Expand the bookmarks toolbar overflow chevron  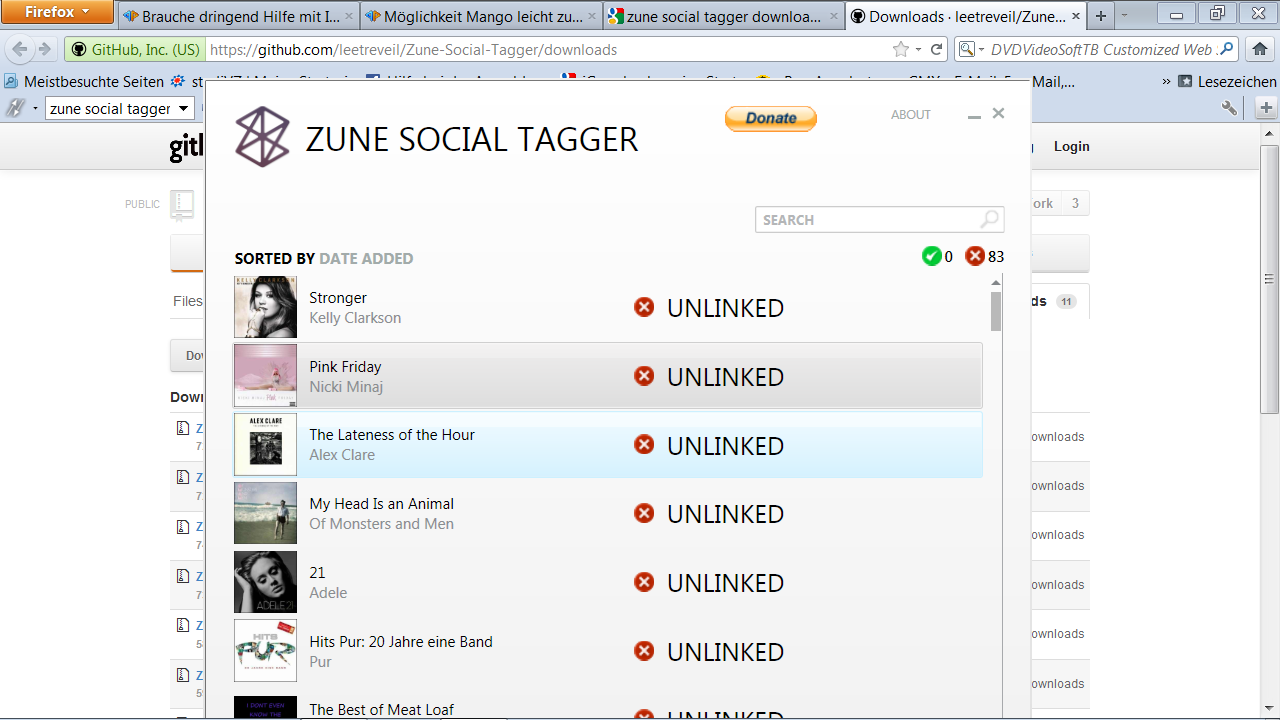(1166, 82)
